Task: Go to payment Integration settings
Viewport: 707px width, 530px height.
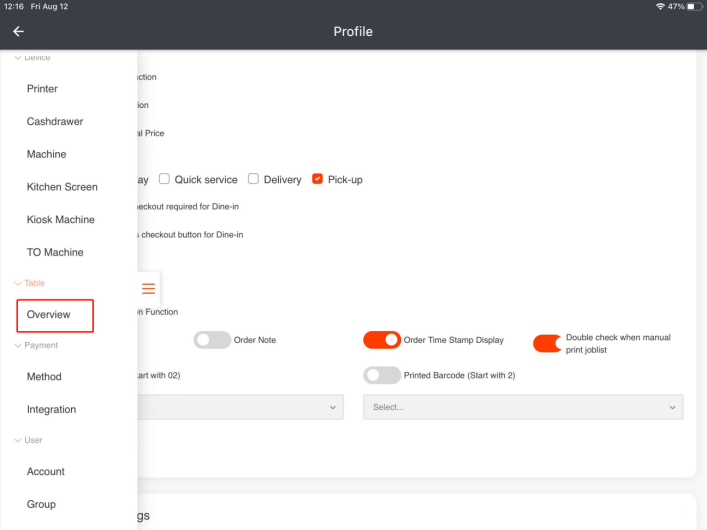Action: (51, 410)
